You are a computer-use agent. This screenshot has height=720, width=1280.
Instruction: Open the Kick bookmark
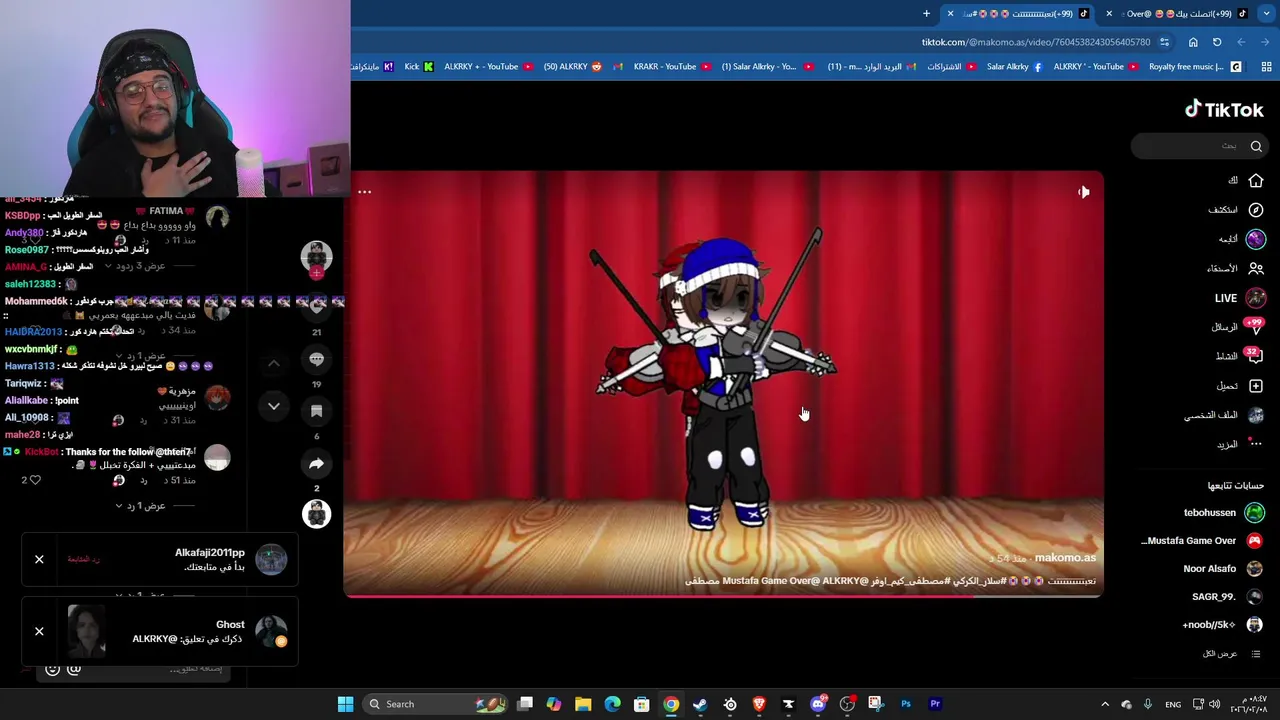coord(419,67)
